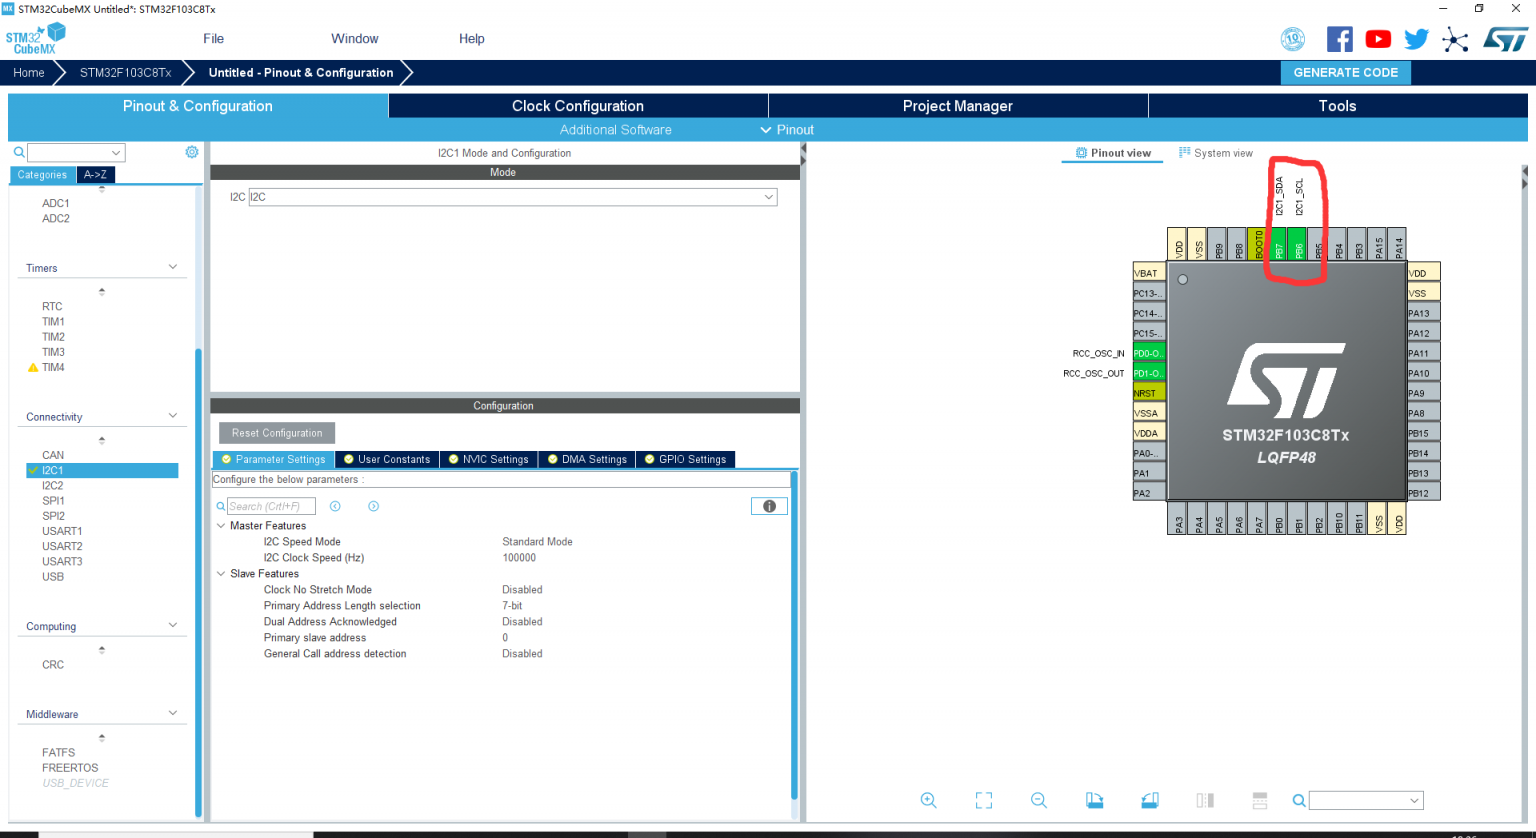Click the GENERATE CODE button
This screenshot has height=838, width=1536.
coord(1345,72)
